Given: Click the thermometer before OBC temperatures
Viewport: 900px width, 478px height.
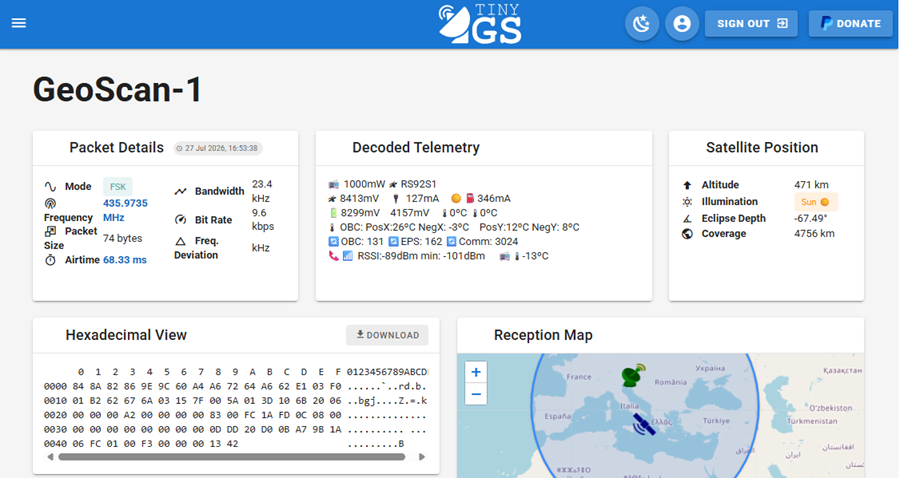Looking at the screenshot, I should [332, 227].
